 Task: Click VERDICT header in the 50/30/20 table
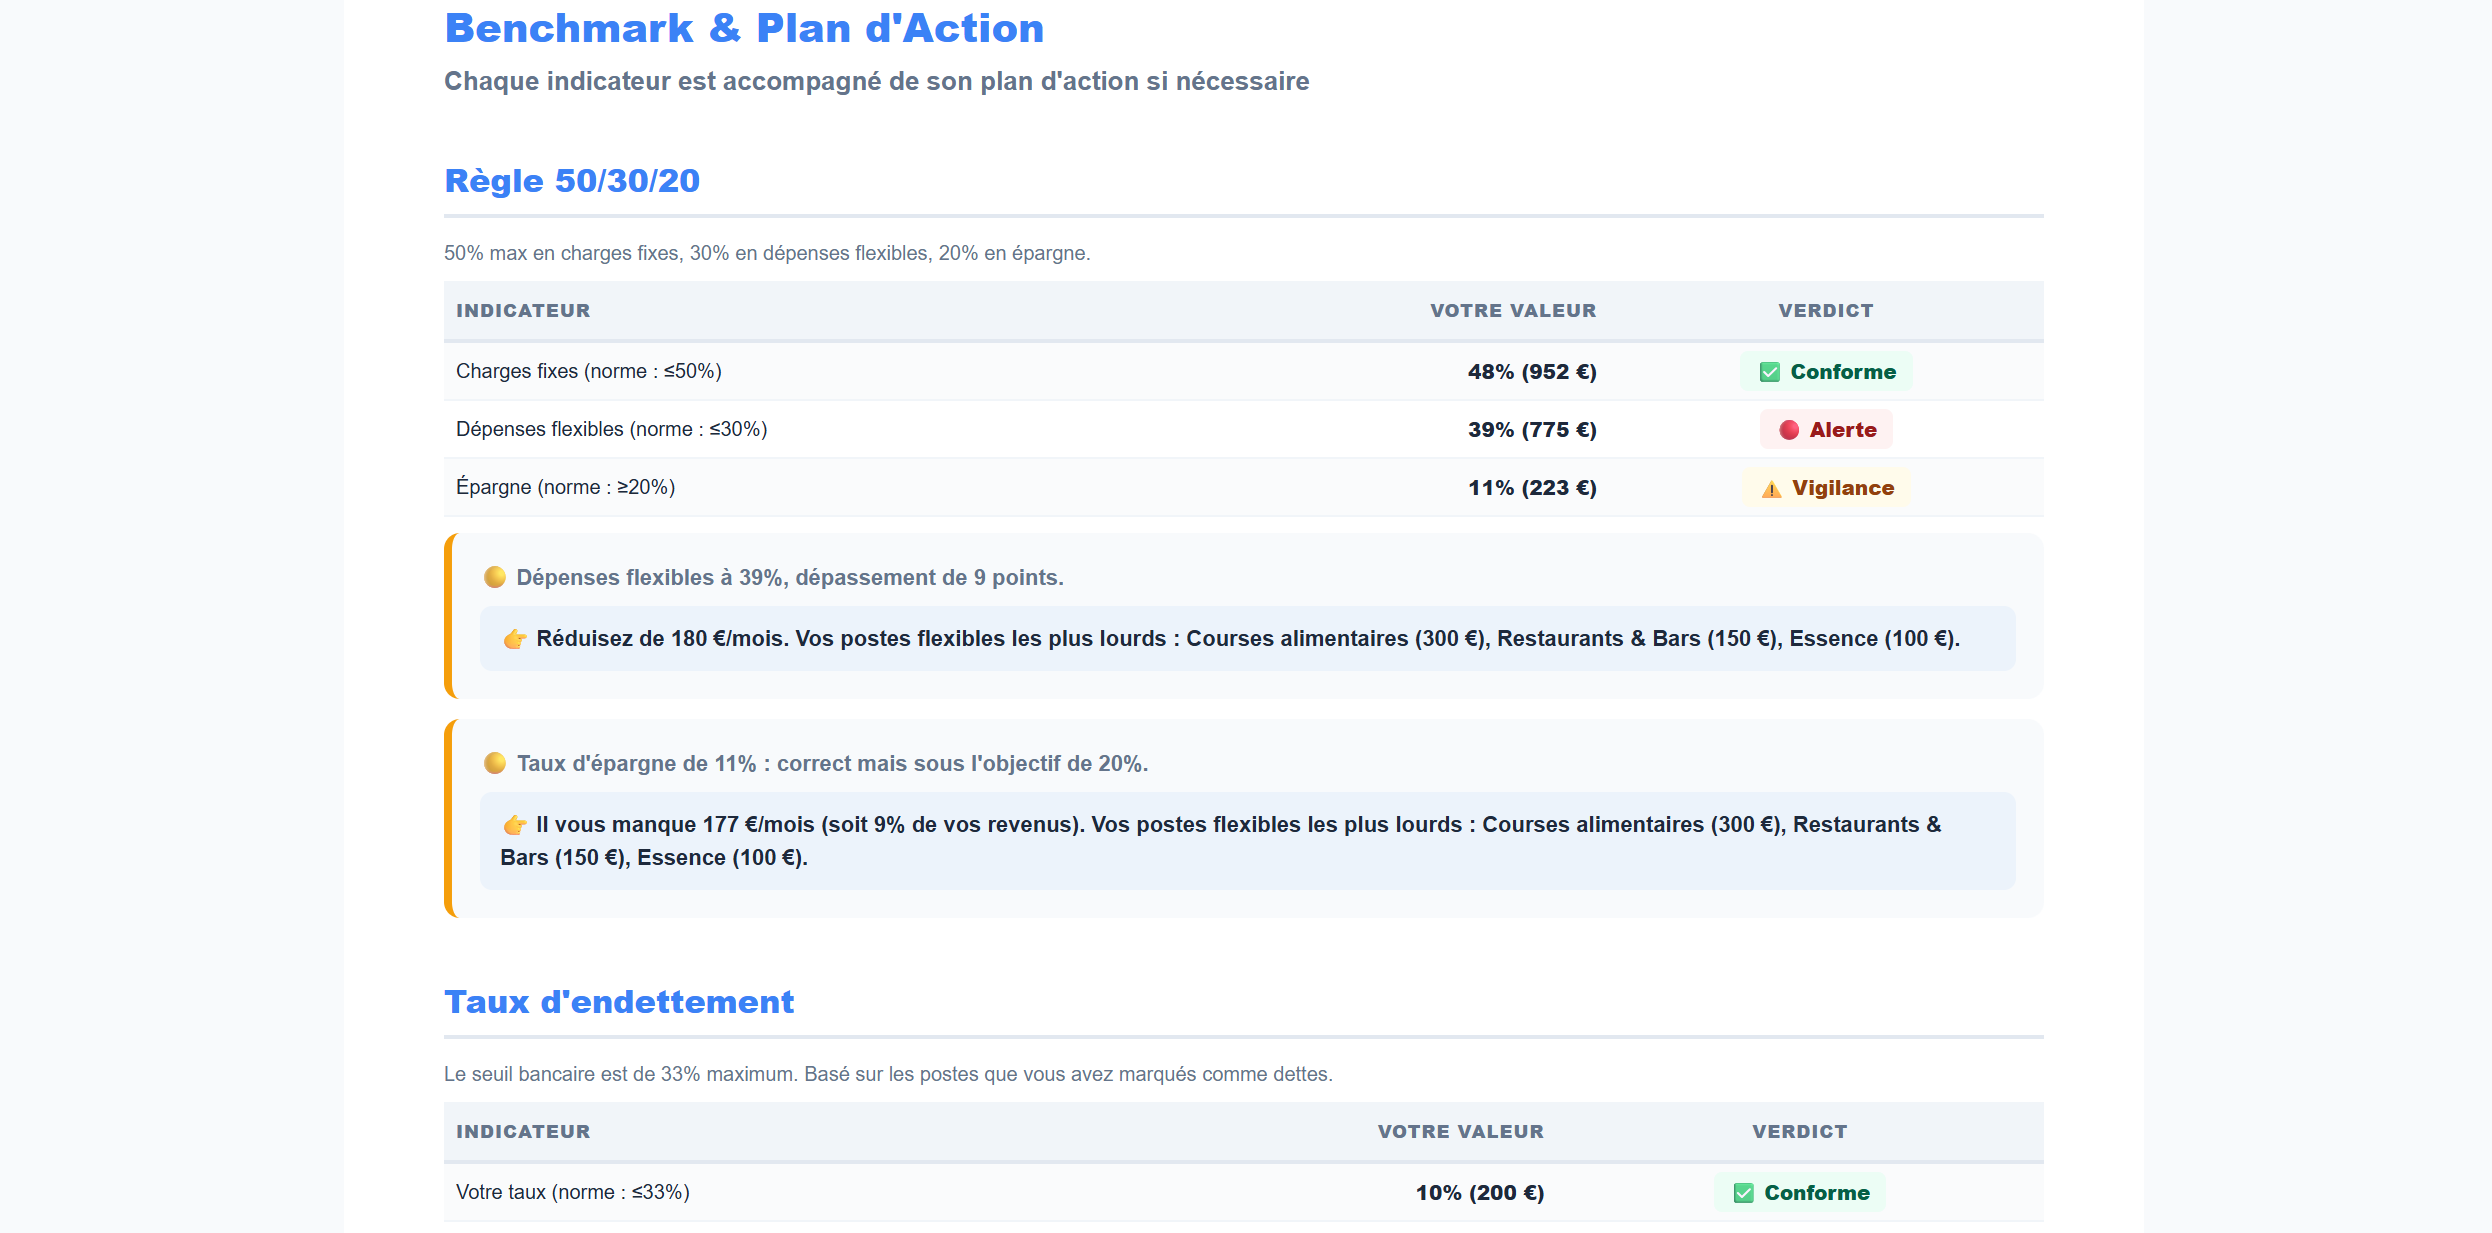click(x=1826, y=311)
